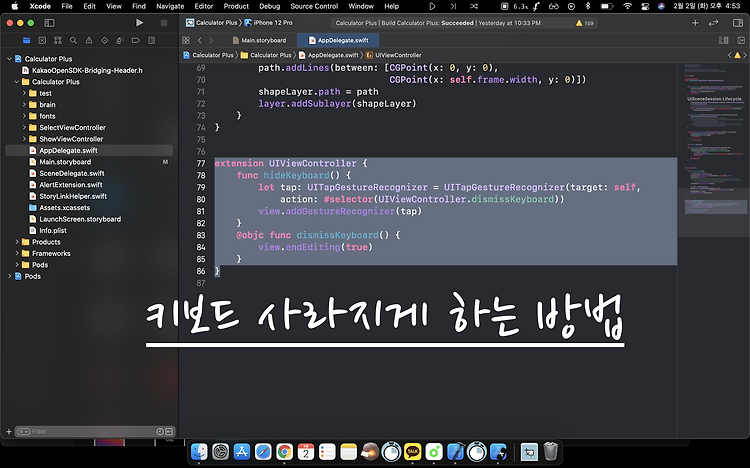Open the Product menu
750x468 pixels.
[x=236, y=6]
